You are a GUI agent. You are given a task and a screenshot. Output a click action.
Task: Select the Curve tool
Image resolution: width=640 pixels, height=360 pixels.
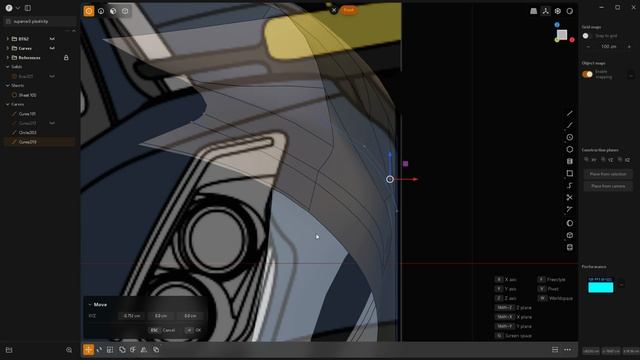click(569, 125)
